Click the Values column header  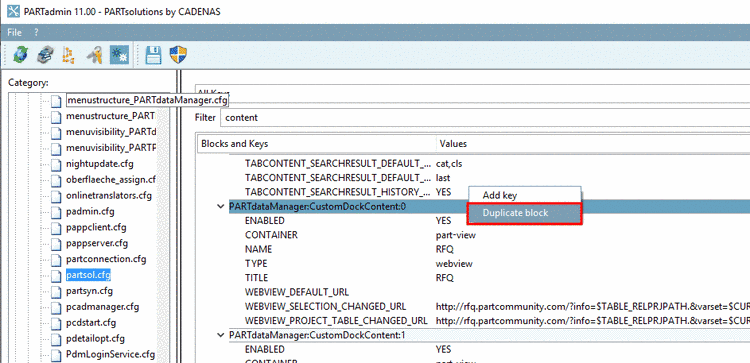(593, 144)
